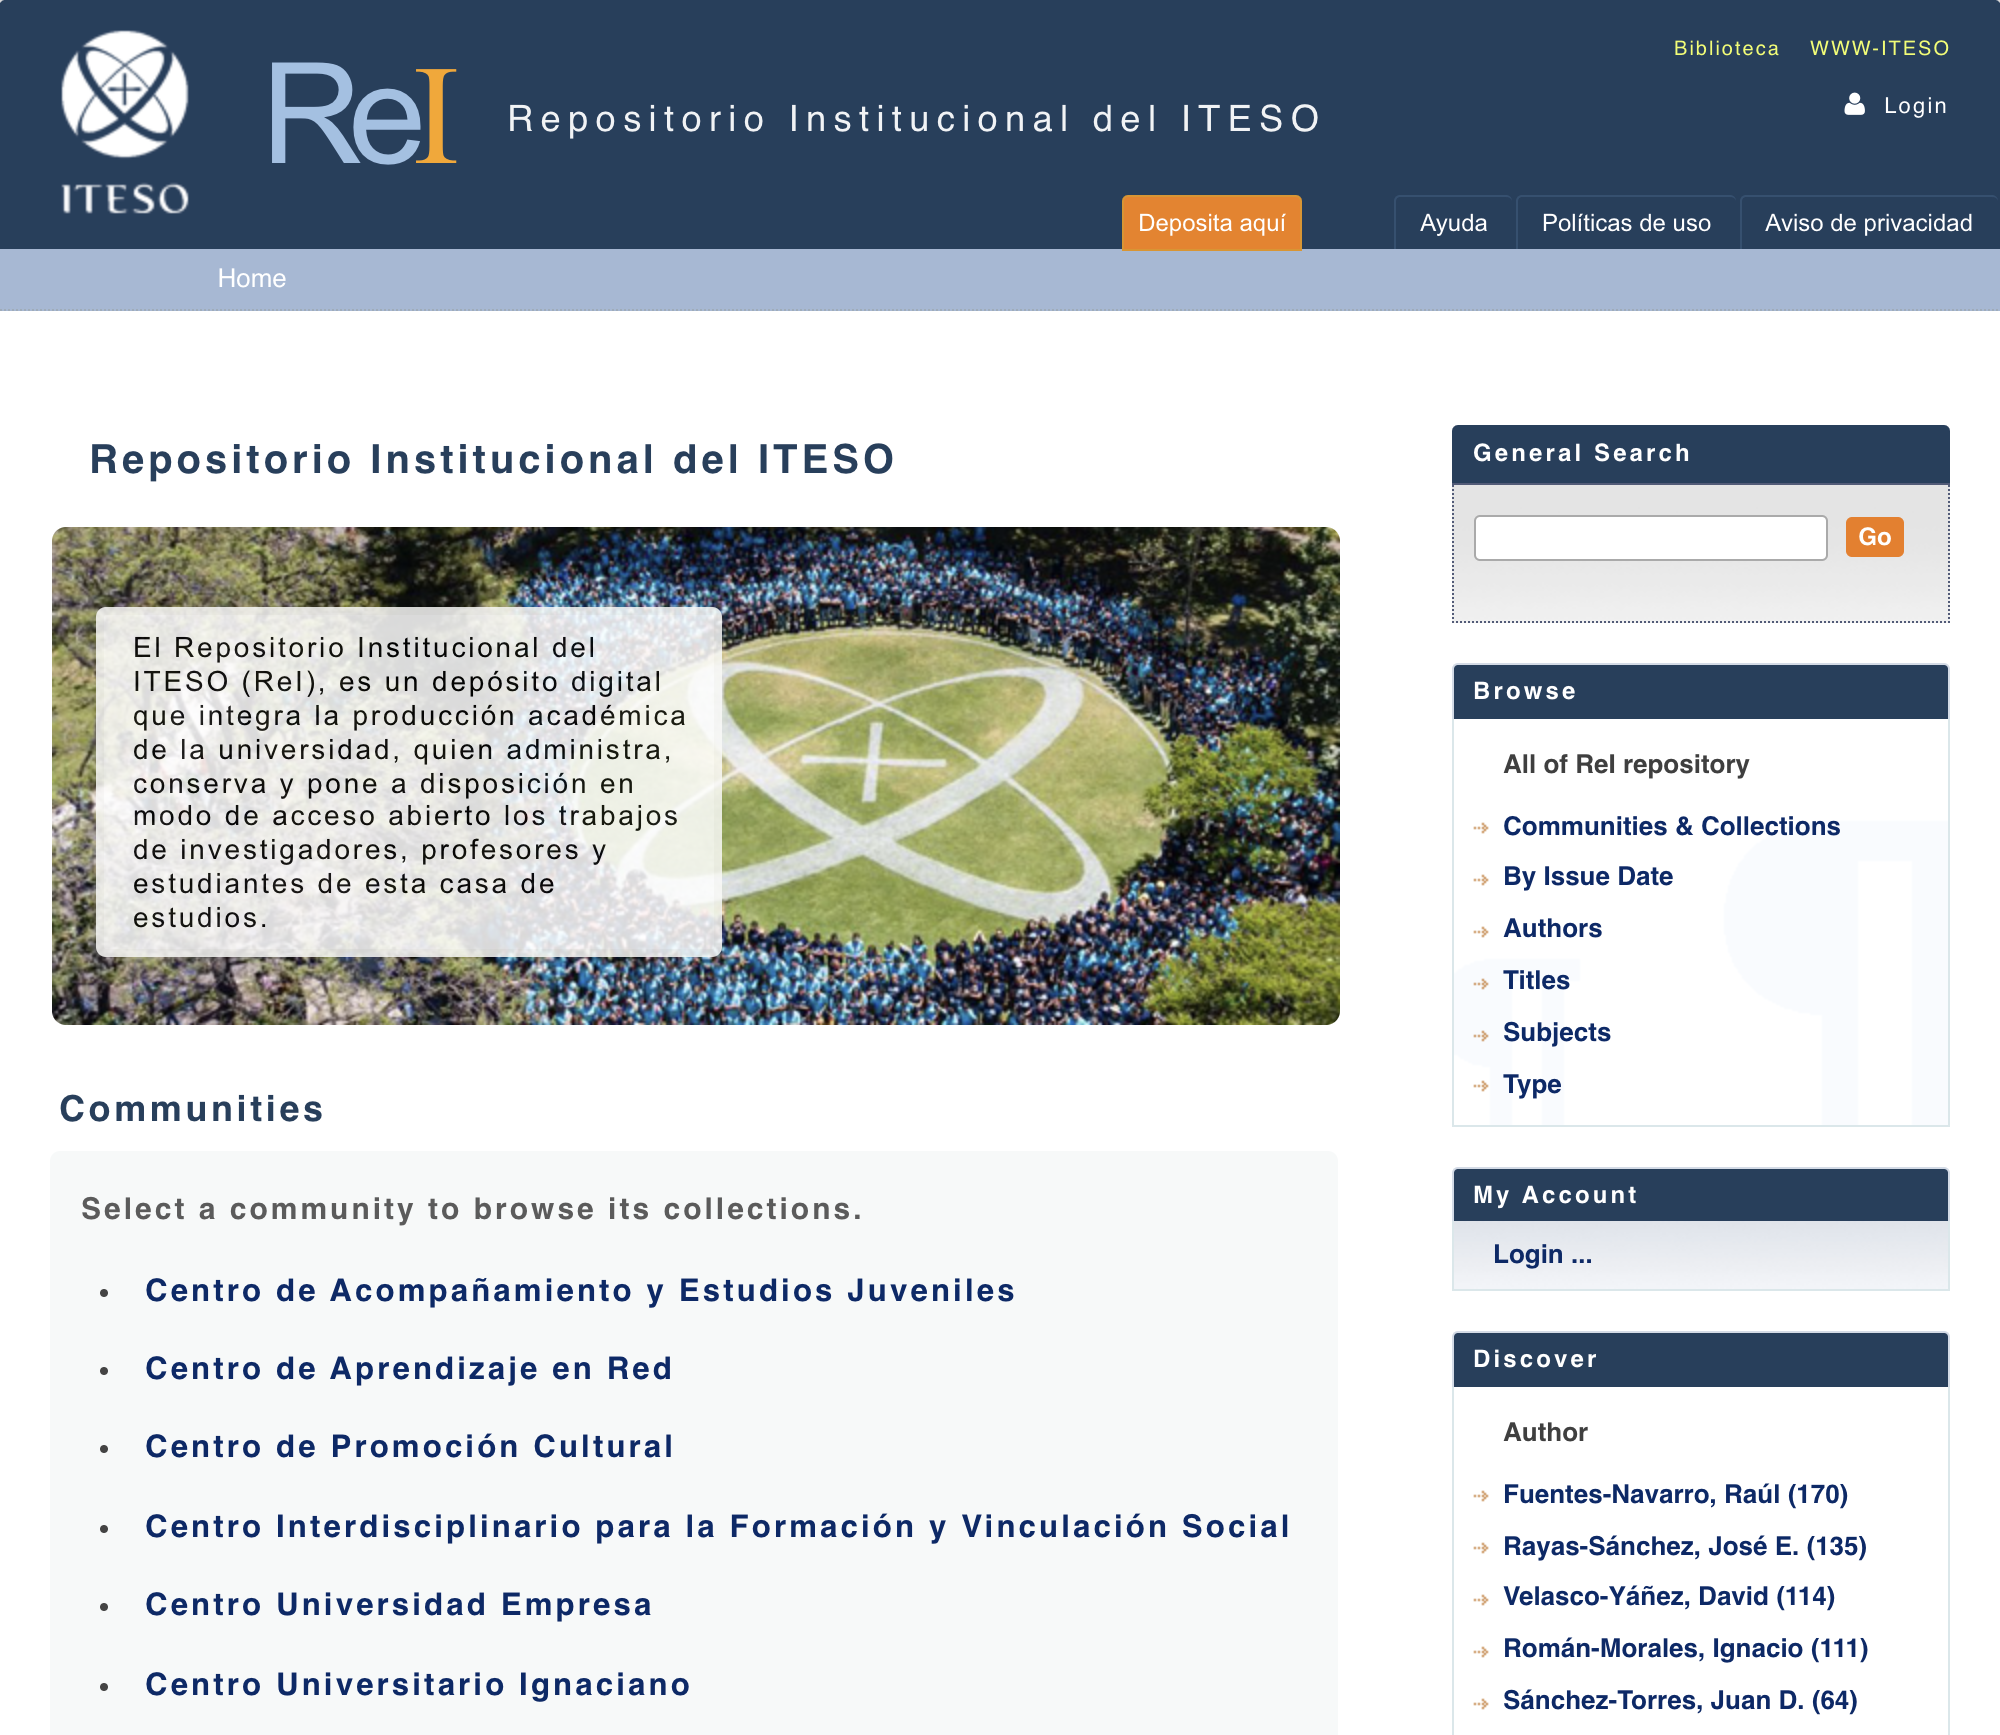Open Centro de Aprendizaje en Red community

tap(409, 1368)
